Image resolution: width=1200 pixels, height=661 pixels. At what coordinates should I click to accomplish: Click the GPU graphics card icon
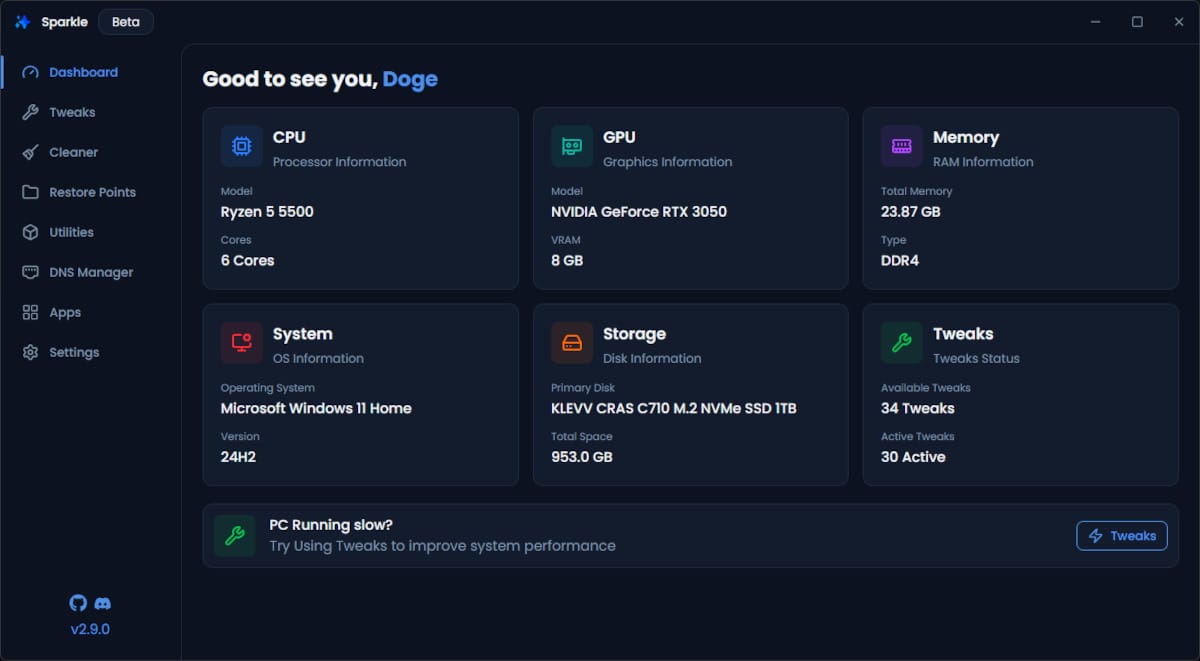(571, 146)
